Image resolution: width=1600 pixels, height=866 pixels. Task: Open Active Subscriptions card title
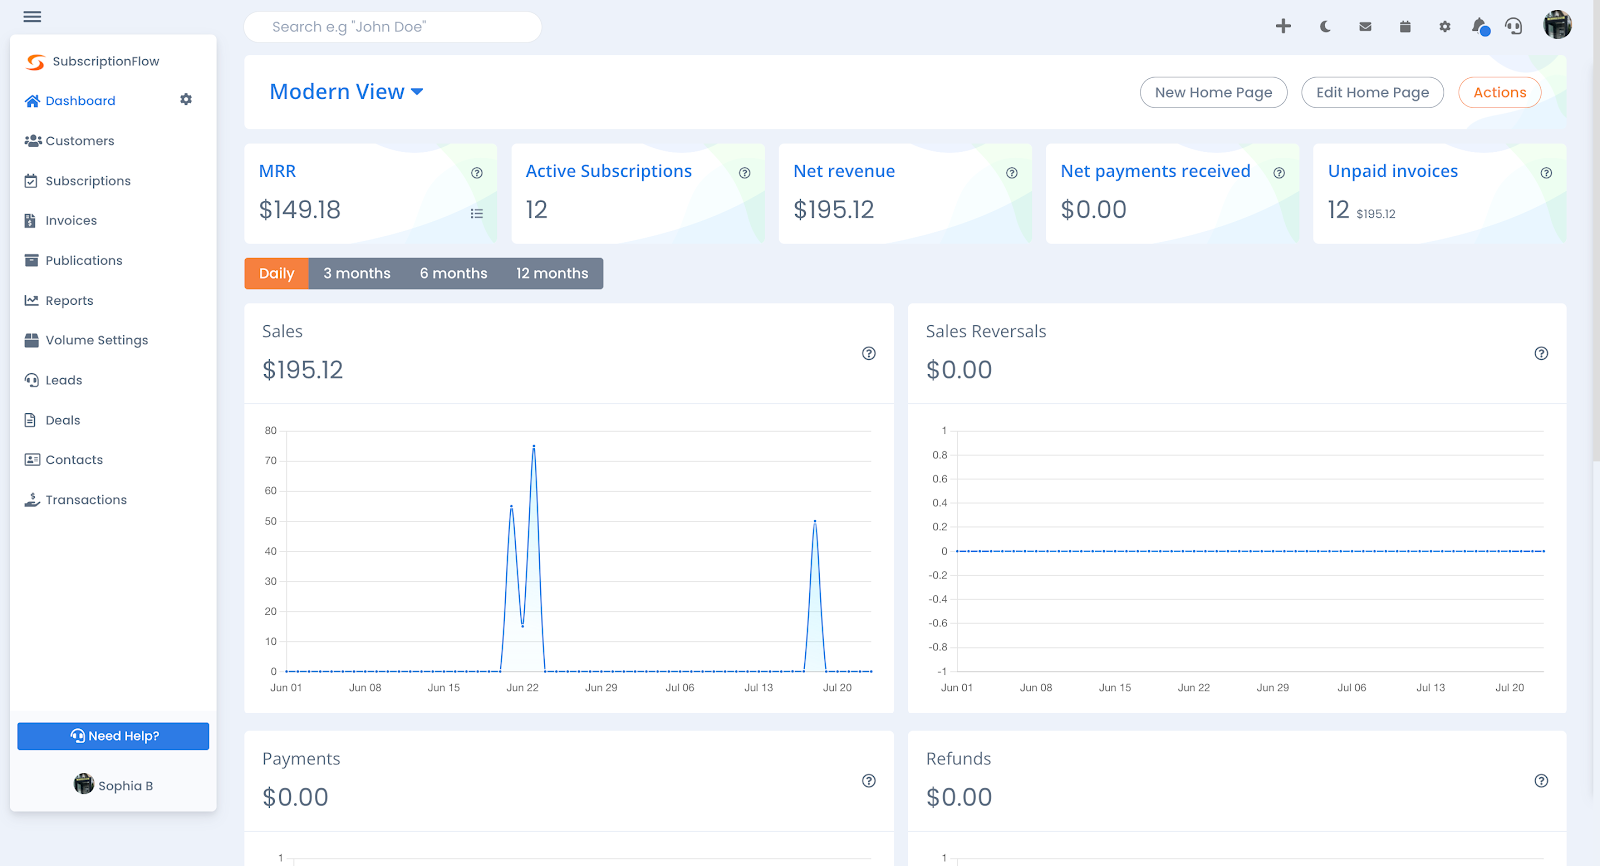[609, 171]
